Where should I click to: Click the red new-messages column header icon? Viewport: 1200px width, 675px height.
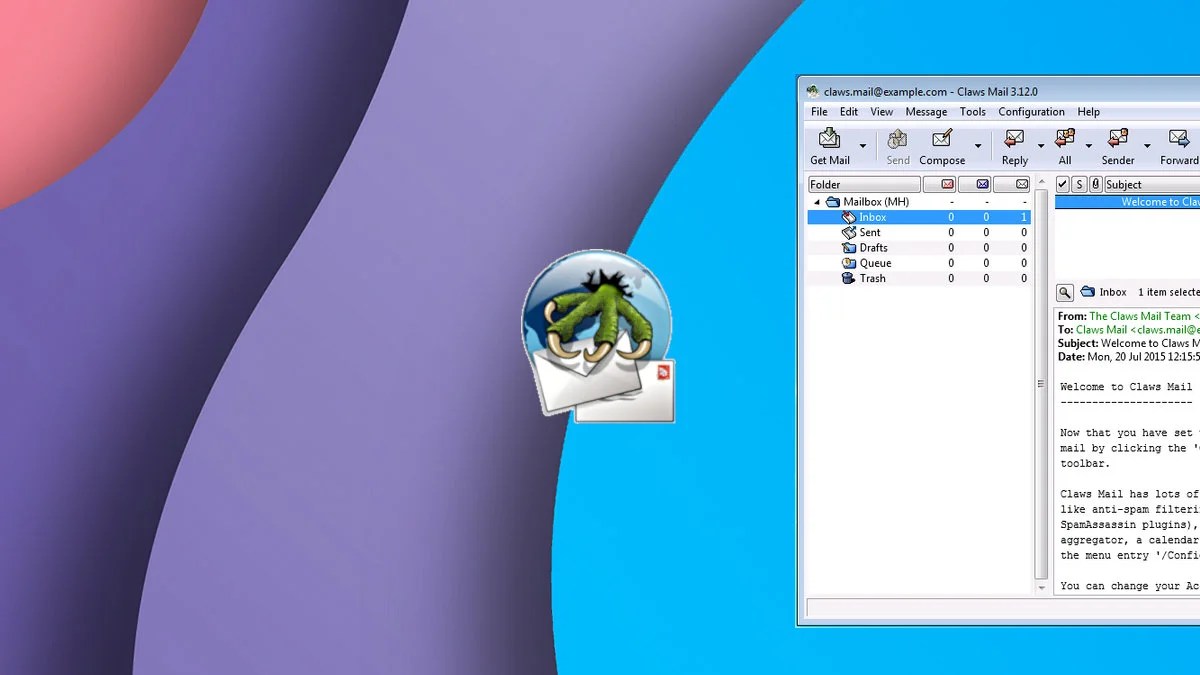(946, 184)
